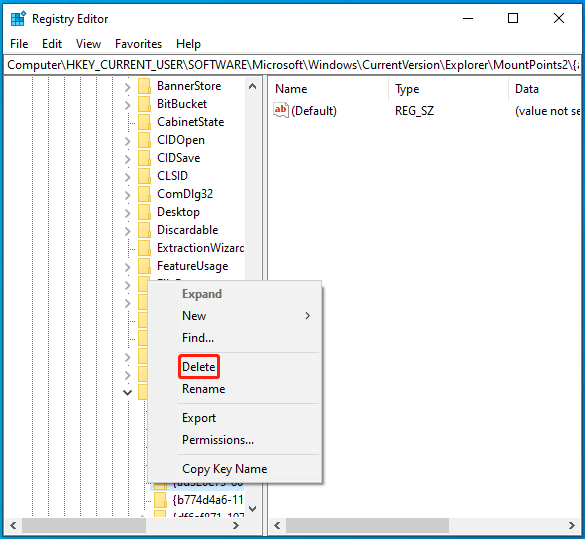Choose Rename from the context menu
Viewport: 585px width, 539px height.
pos(203,389)
